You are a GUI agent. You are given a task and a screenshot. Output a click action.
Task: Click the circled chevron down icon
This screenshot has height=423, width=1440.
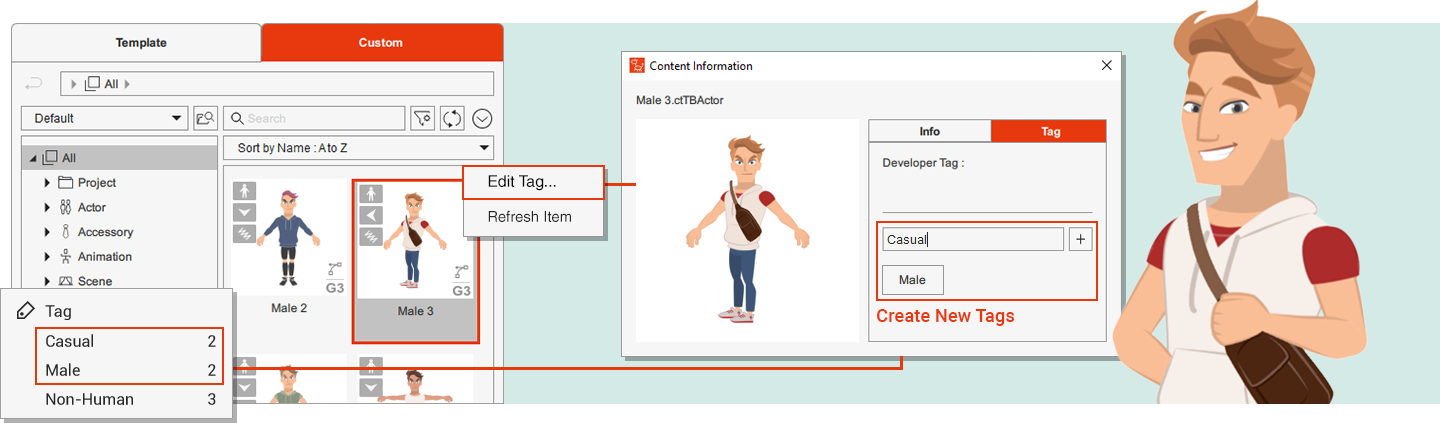tap(482, 118)
